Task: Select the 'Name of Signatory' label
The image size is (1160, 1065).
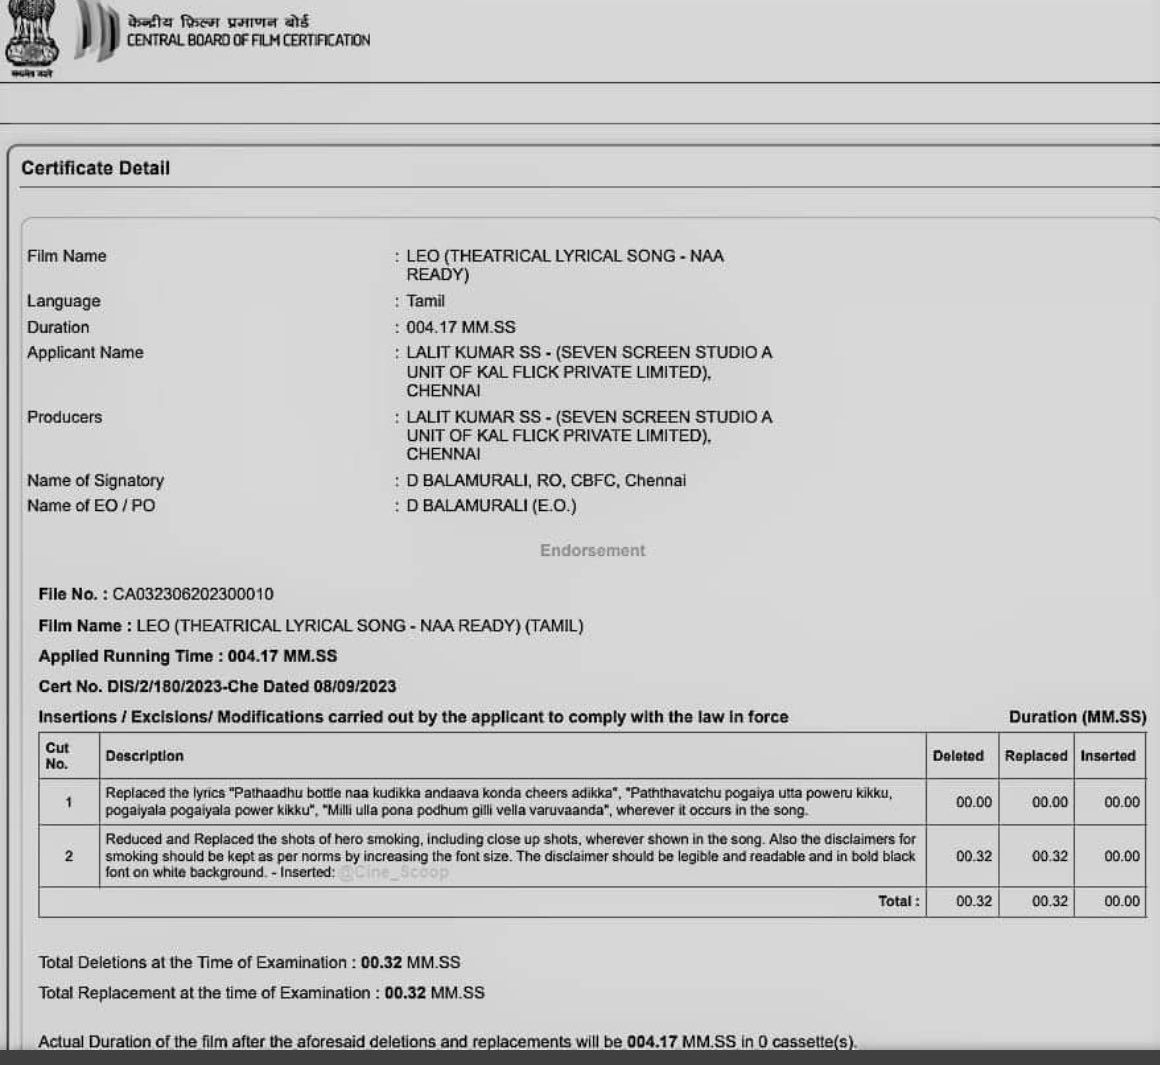Action: coord(95,481)
